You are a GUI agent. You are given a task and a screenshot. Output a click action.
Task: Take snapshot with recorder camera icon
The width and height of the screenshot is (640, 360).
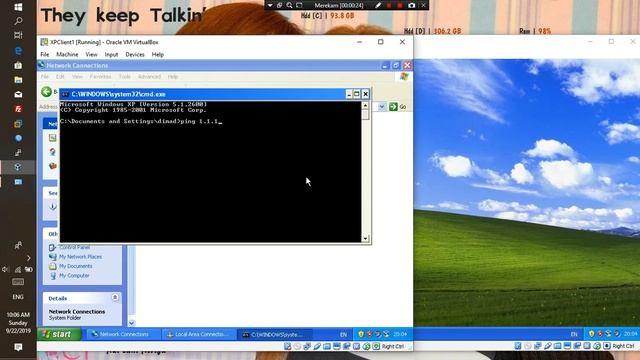411,5
